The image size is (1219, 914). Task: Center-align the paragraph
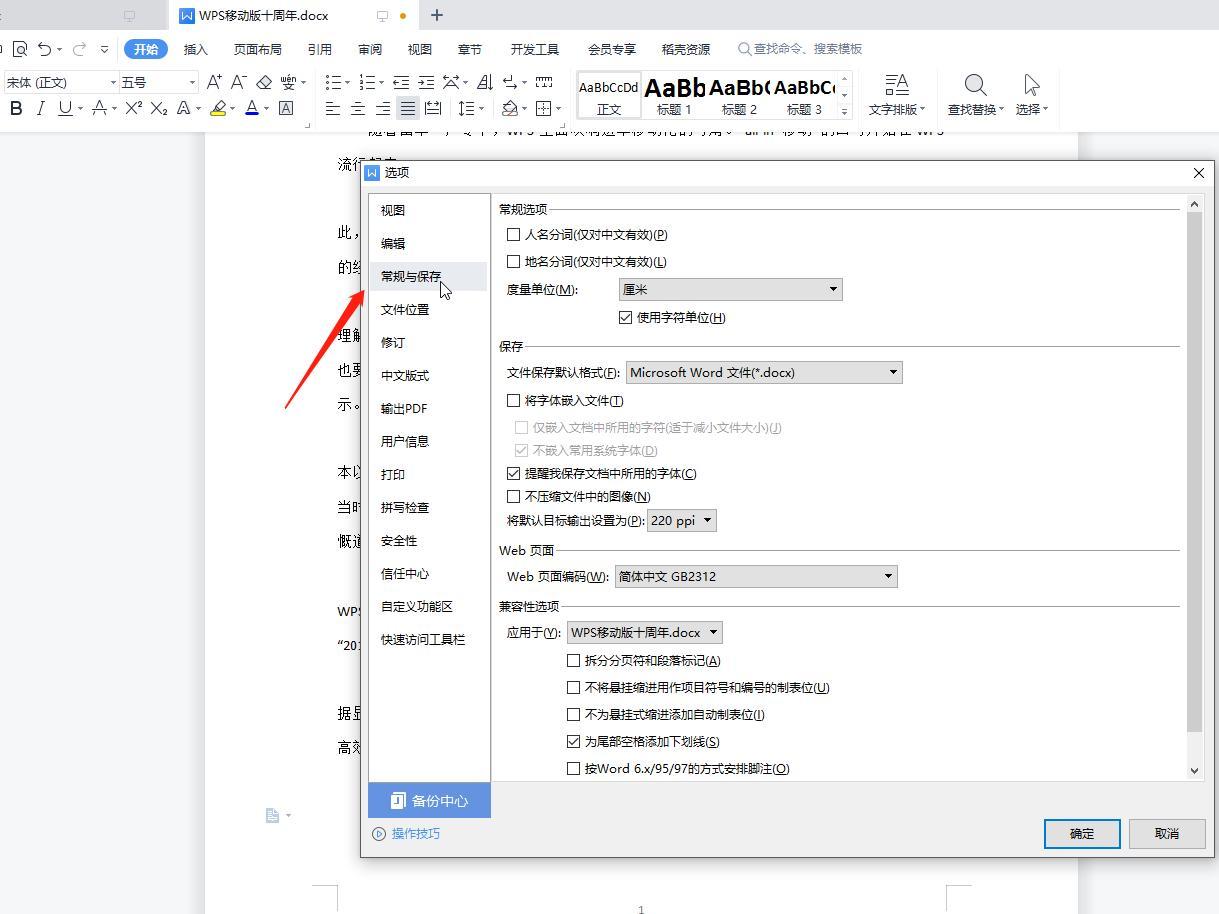pyautogui.click(x=358, y=108)
